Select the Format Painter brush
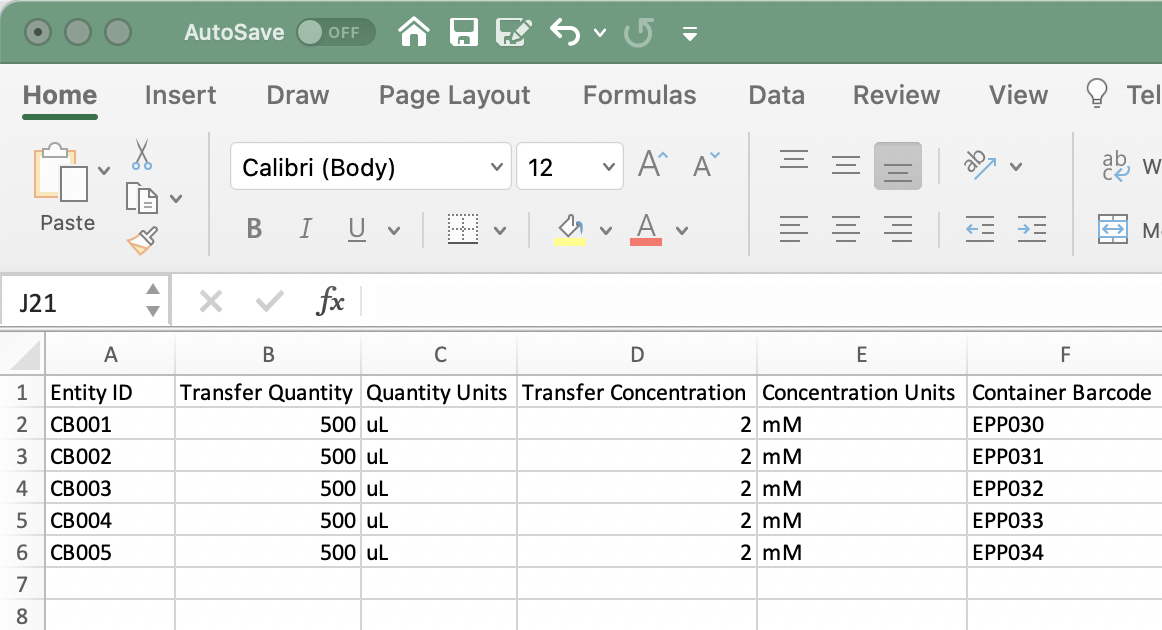 pyautogui.click(x=142, y=240)
